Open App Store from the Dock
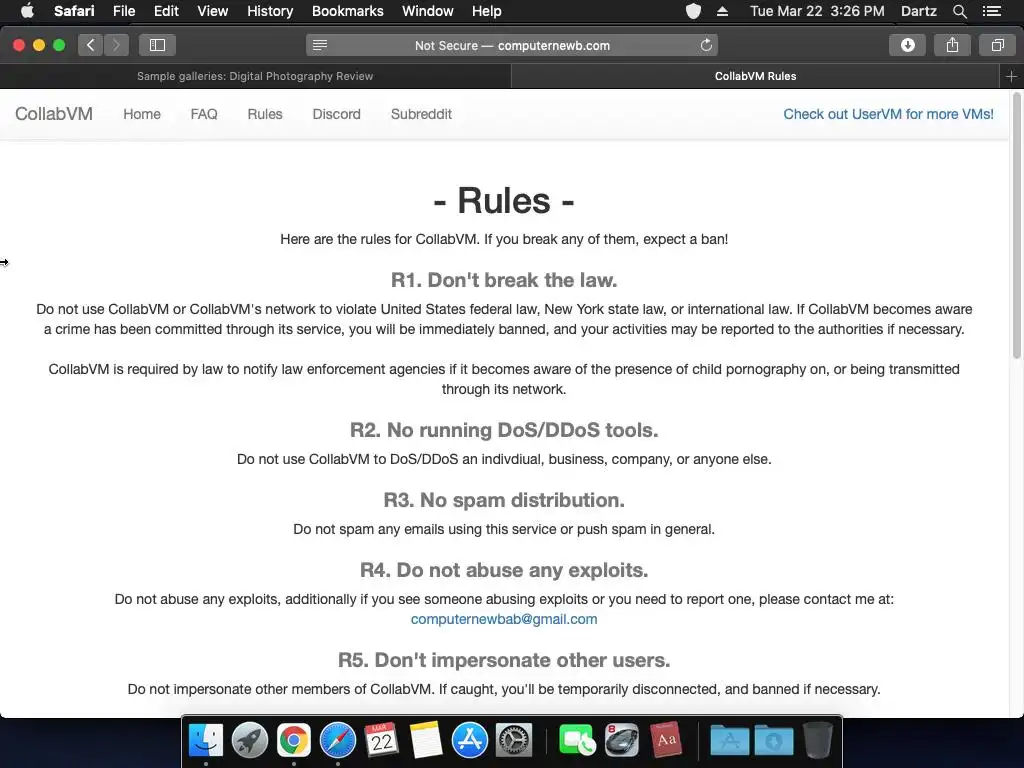 click(470, 741)
